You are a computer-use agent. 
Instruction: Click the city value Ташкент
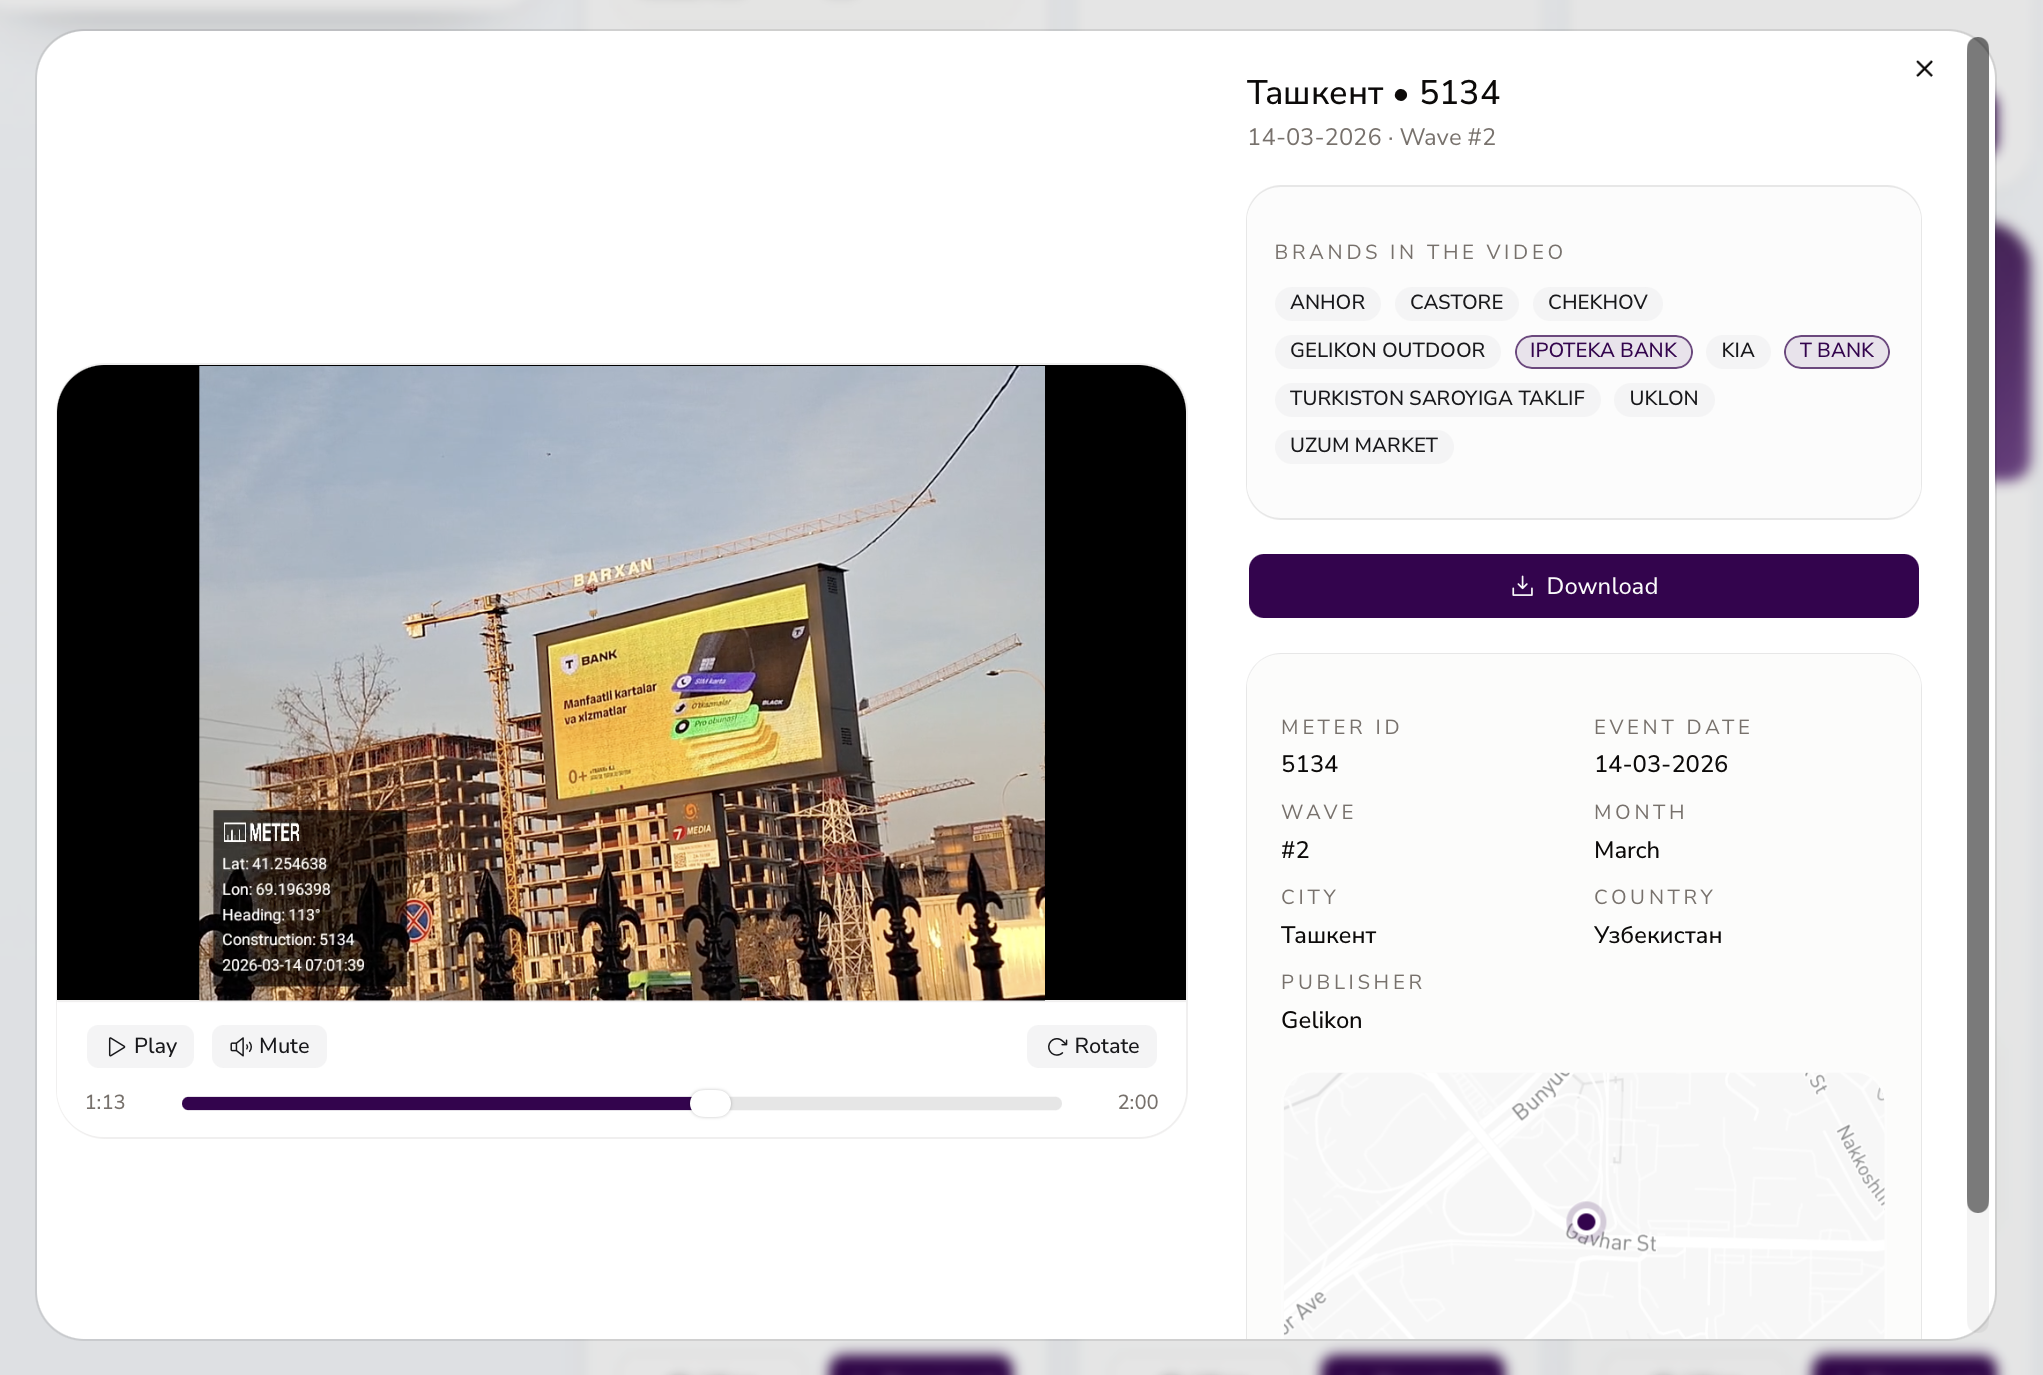1328,936
